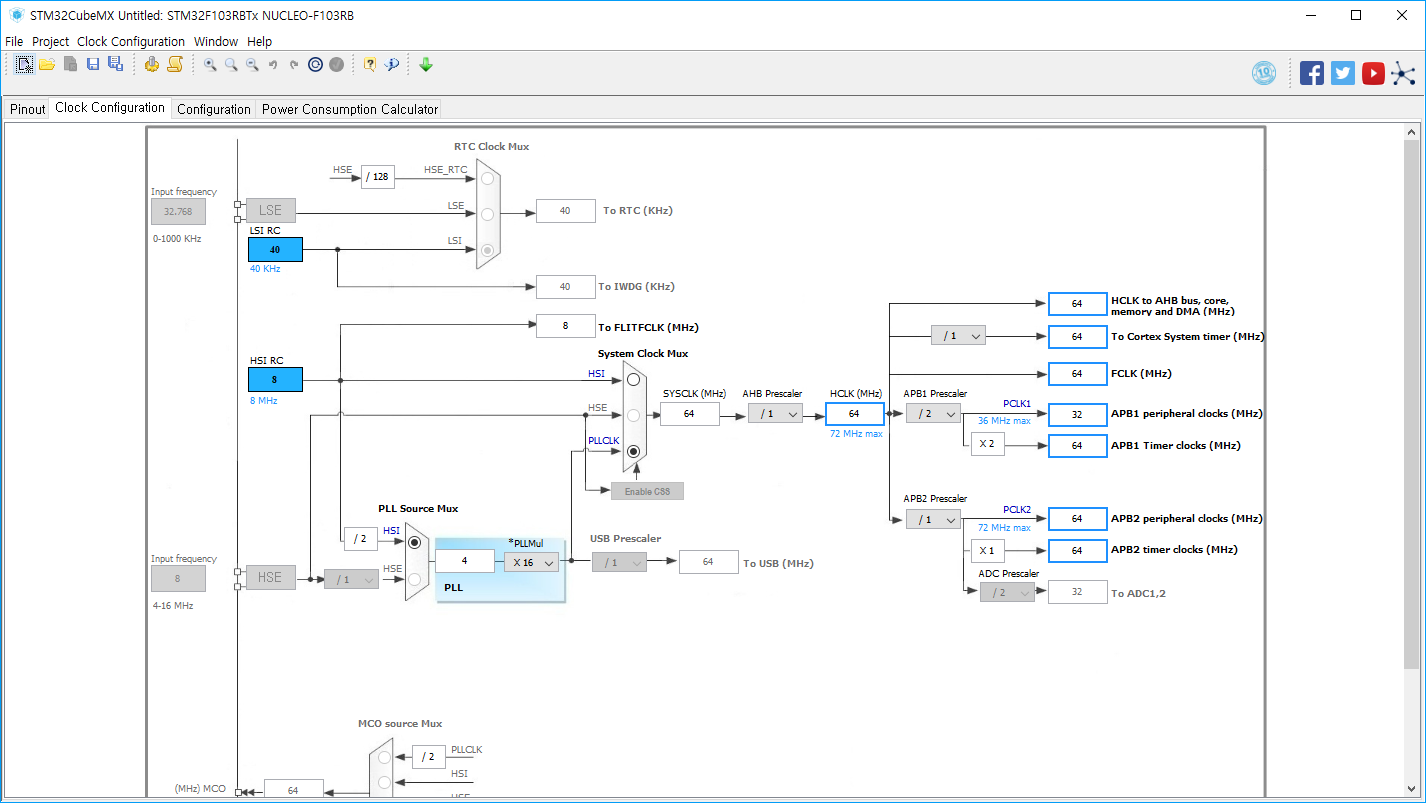Click the New Project toolbar icon
The width and height of the screenshot is (1426, 803).
(x=24, y=65)
